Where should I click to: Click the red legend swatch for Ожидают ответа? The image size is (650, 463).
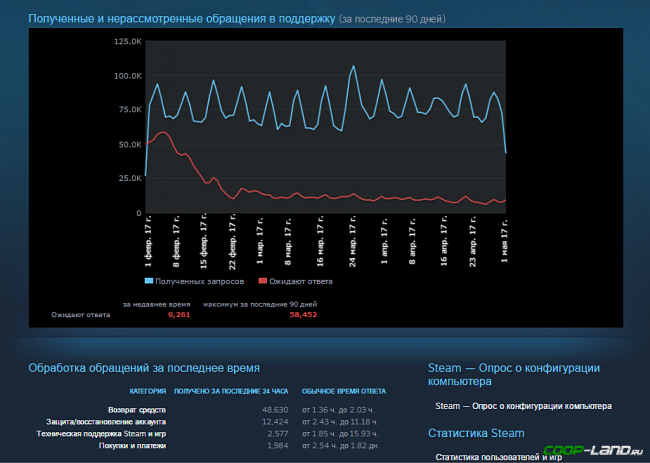click(x=262, y=281)
